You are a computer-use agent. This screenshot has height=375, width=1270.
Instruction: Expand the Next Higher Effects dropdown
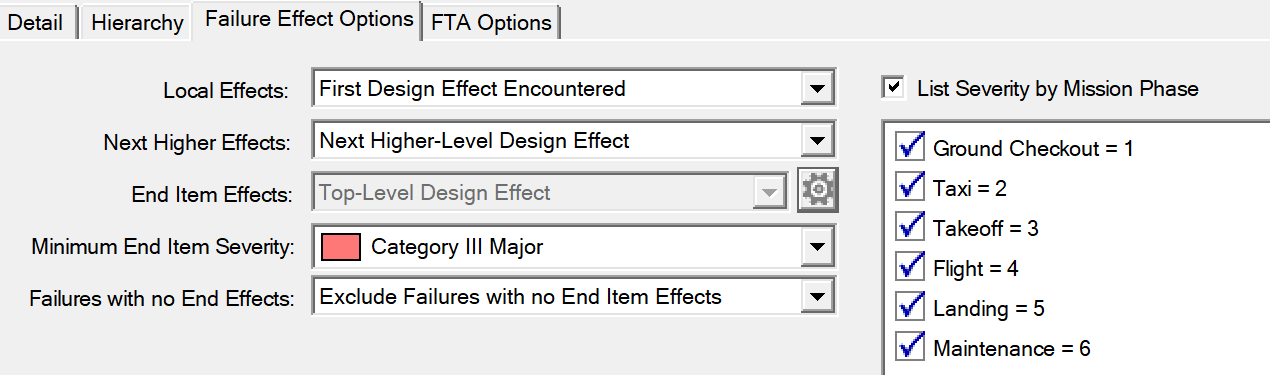coord(817,141)
